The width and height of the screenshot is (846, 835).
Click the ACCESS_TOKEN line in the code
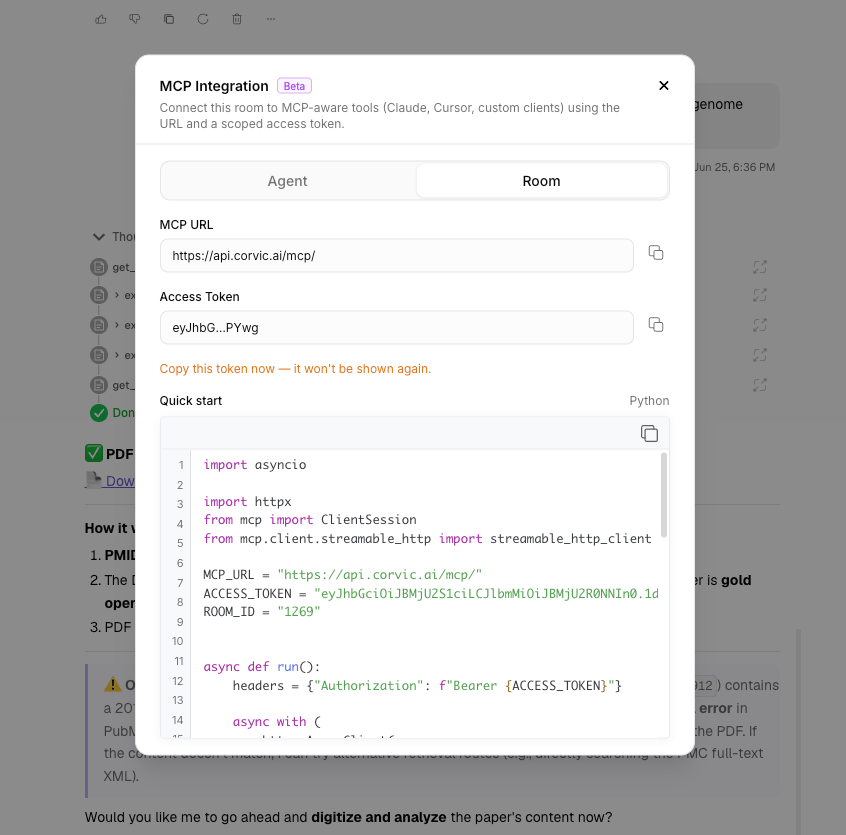coord(431,593)
